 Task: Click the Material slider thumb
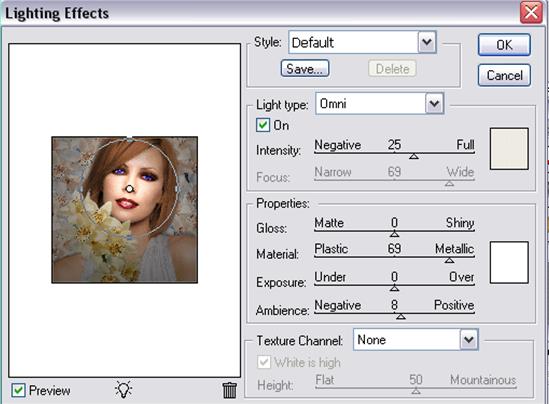click(x=450, y=260)
